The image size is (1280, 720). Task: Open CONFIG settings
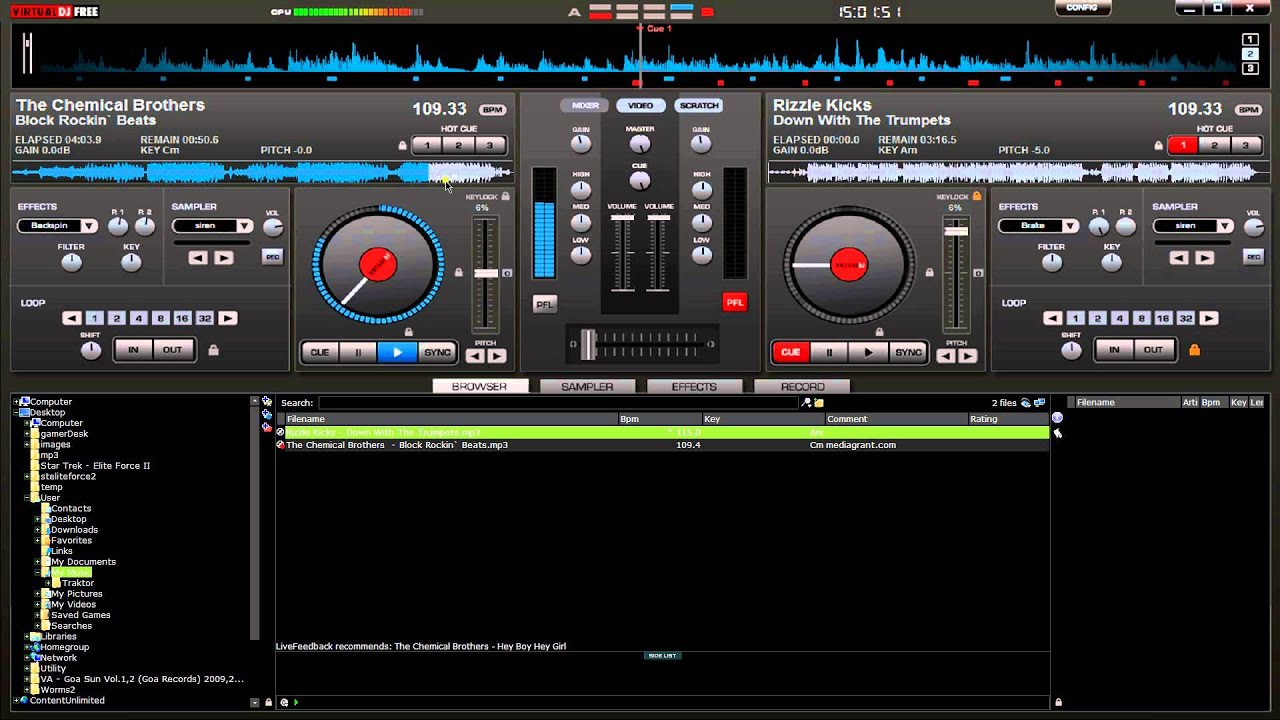1082,7
